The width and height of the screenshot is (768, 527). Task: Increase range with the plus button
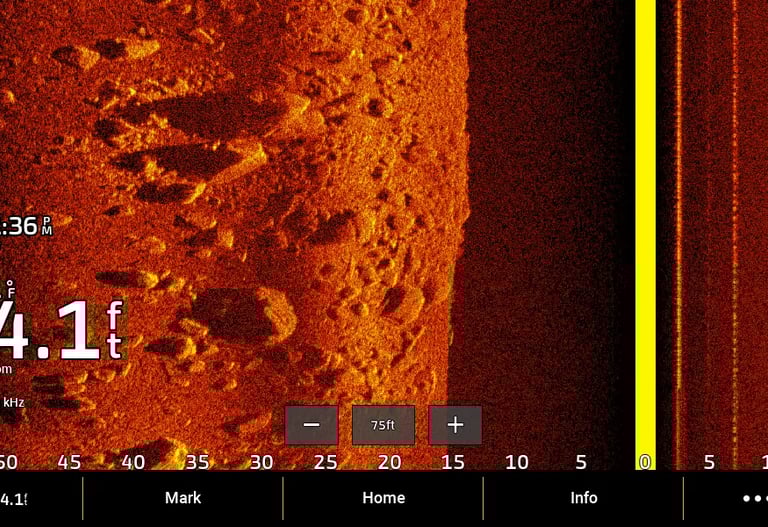point(455,425)
